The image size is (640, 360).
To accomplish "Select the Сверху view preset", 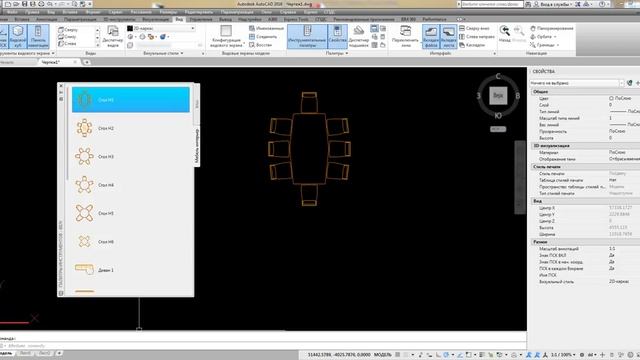I will point(68,30).
